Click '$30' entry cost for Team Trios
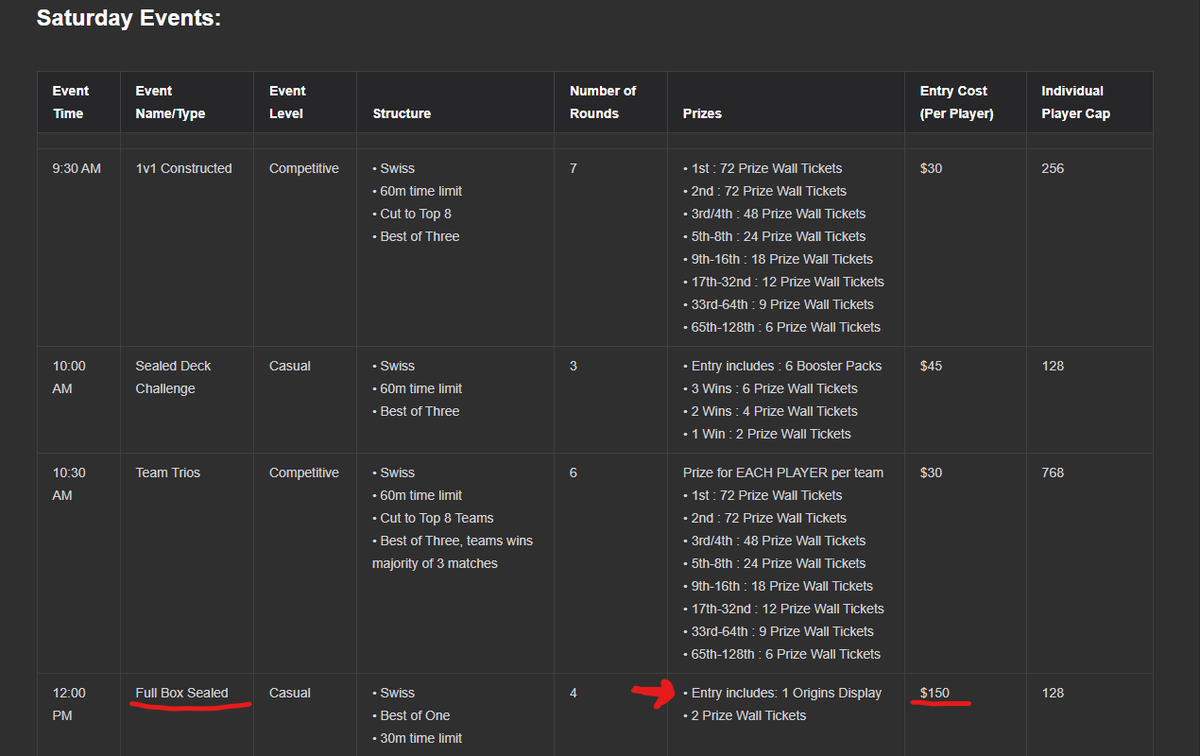 click(x=931, y=473)
